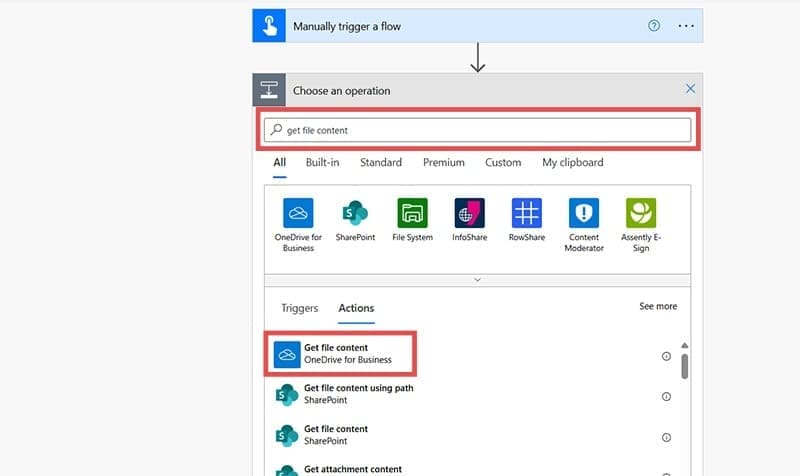Show info for SharePoint Get file content

(666, 437)
